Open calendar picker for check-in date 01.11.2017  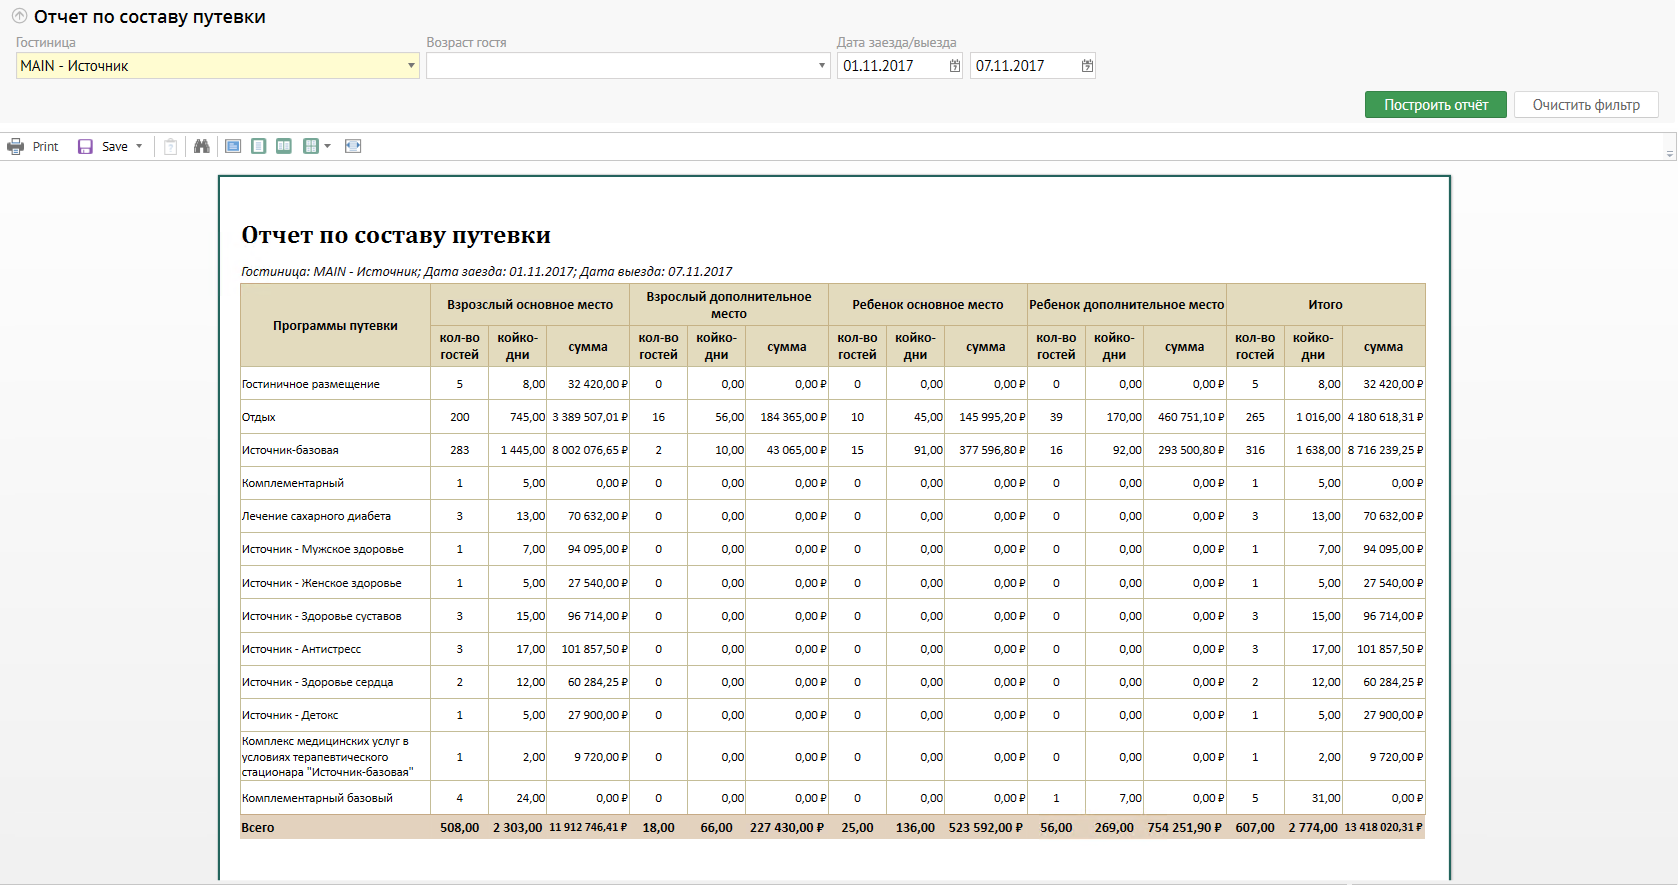[955, 66]
